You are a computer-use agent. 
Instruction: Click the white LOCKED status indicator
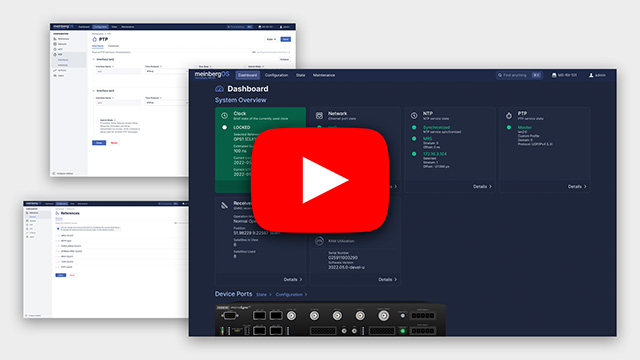click(224, 127)
